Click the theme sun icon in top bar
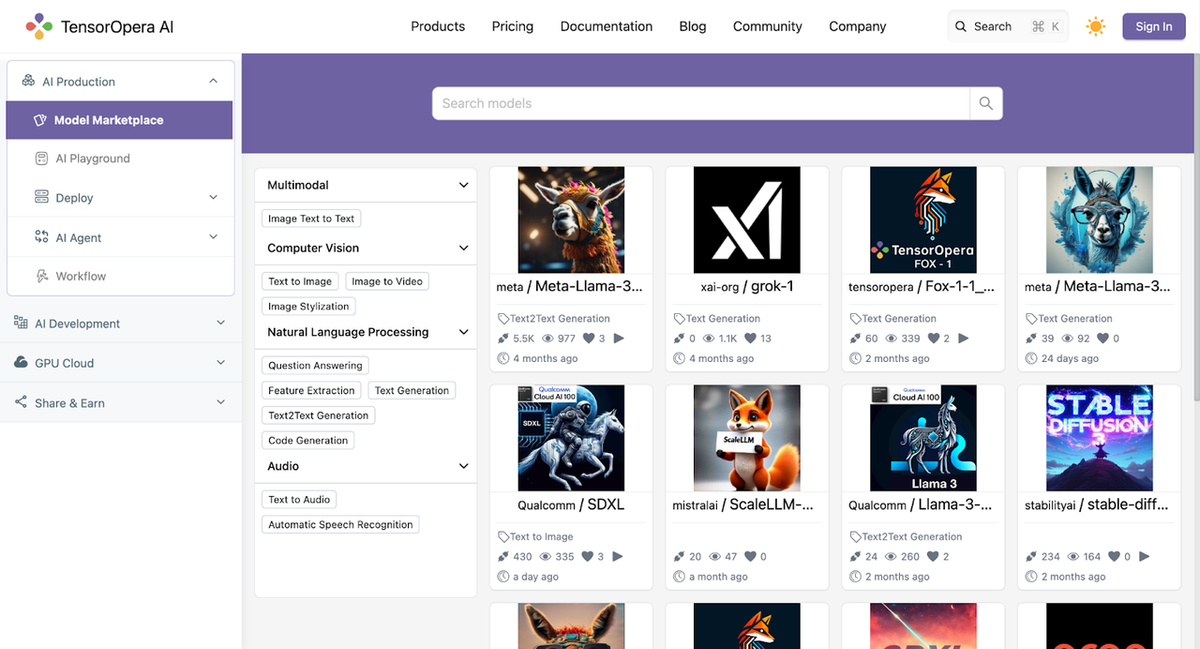 (1095, 26)
